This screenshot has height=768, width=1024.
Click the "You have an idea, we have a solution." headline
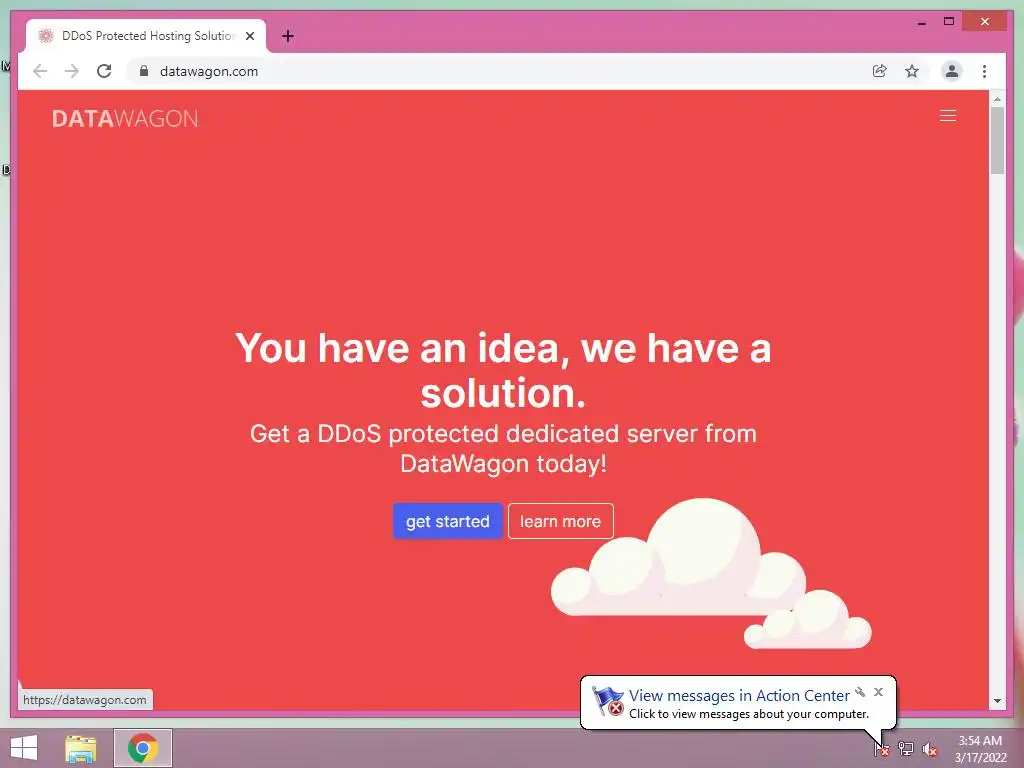point(503,370)
